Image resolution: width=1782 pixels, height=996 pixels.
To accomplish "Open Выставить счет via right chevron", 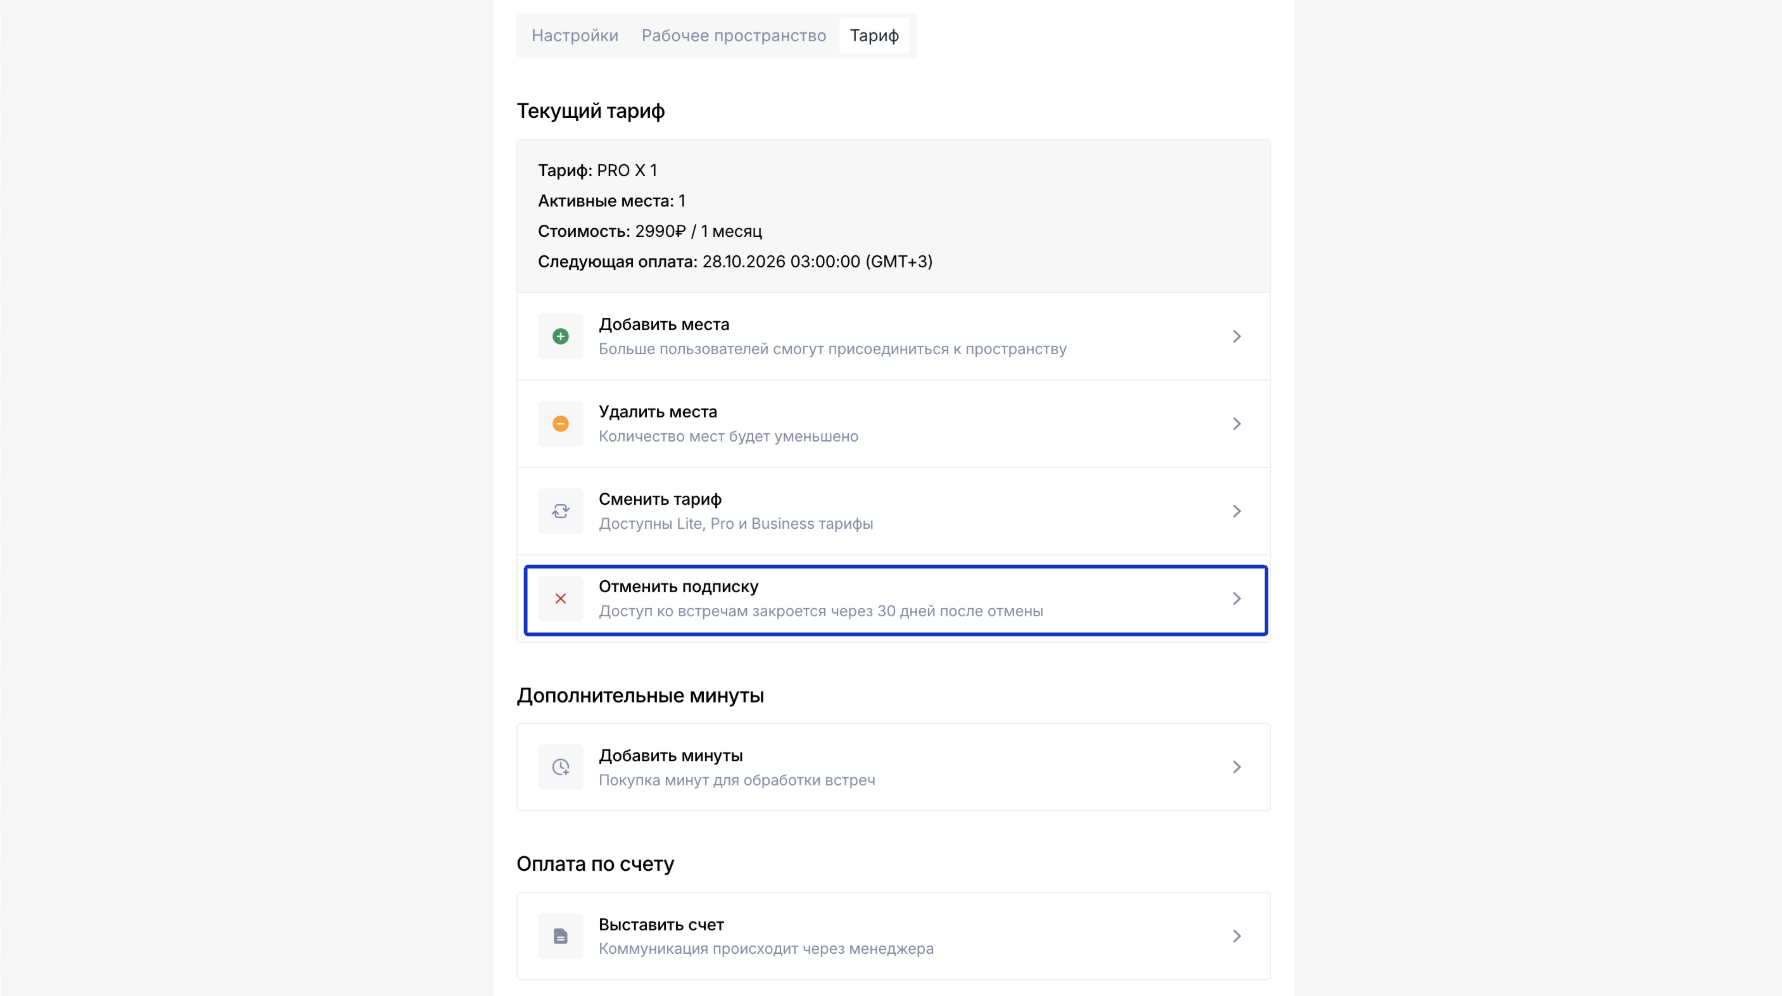I will pos(1237,936).
